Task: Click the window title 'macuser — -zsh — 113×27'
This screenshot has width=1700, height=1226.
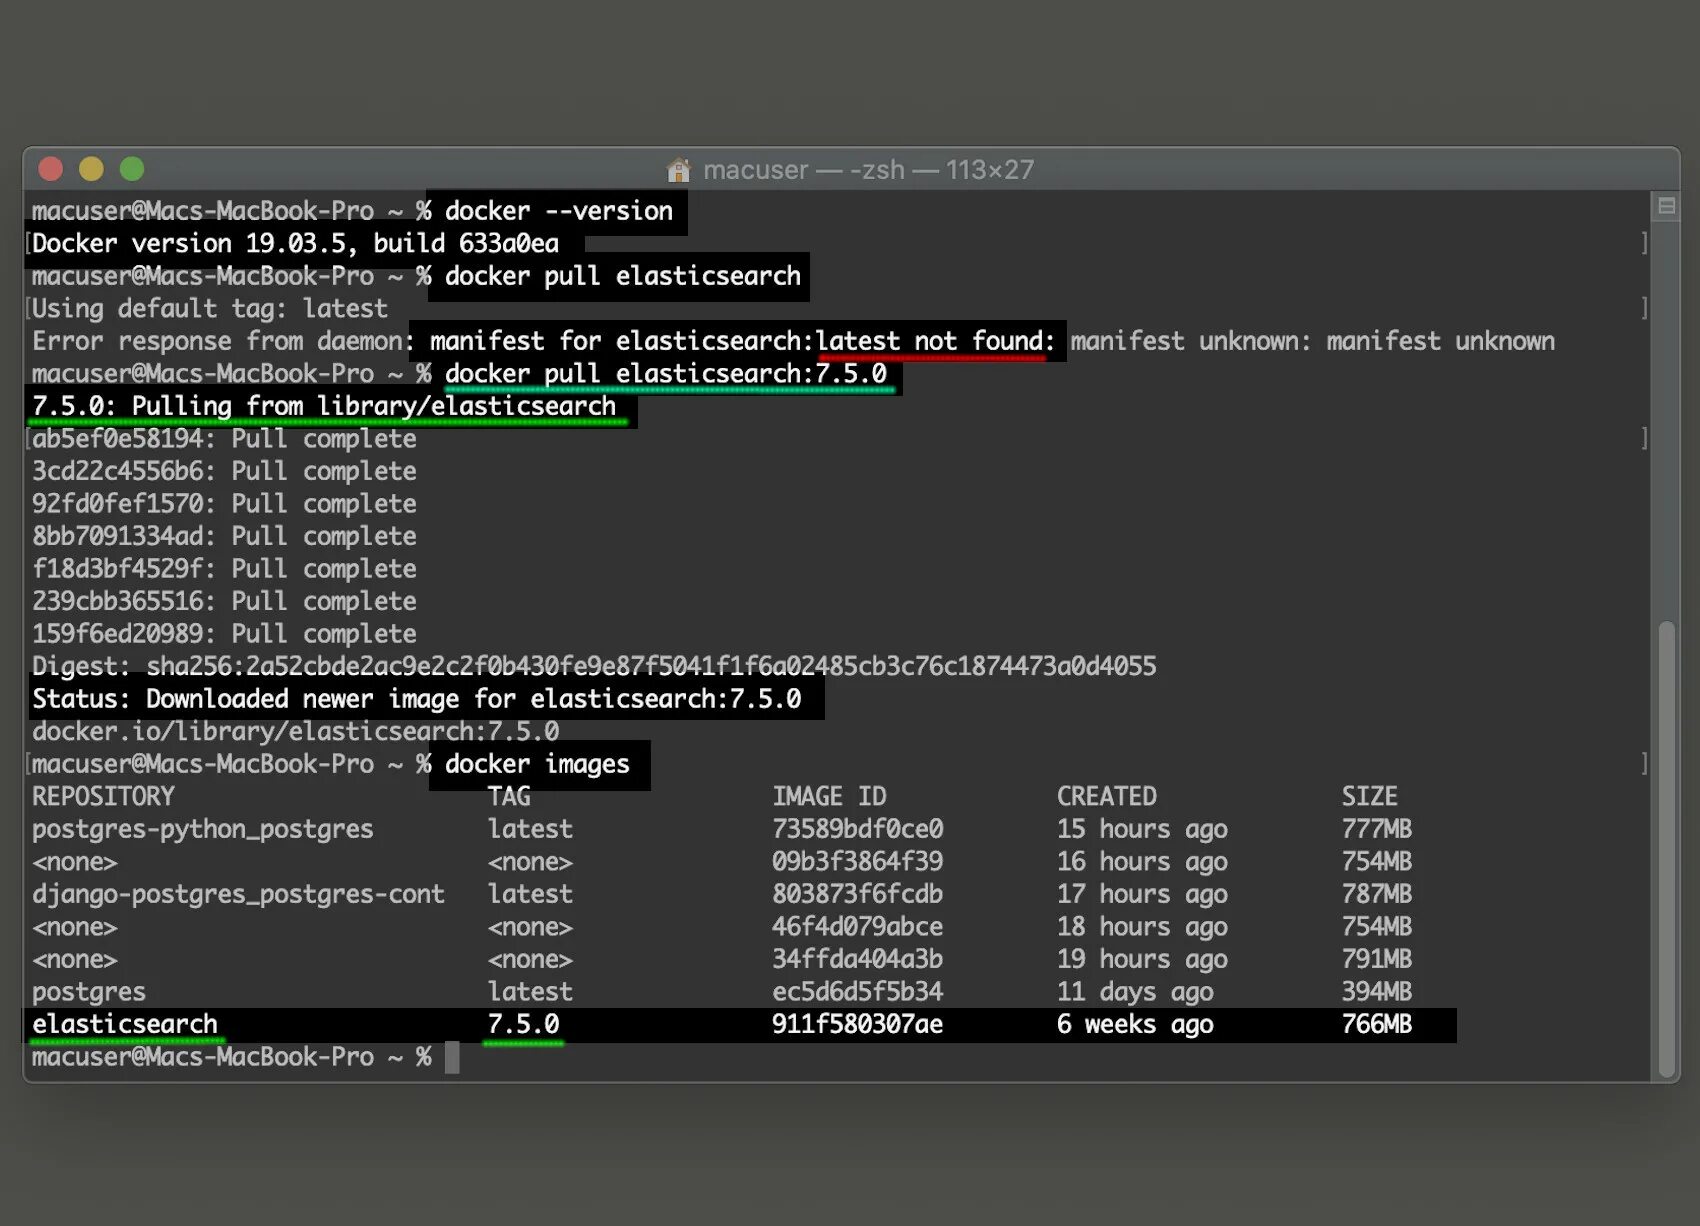Action: pos(868,170)
